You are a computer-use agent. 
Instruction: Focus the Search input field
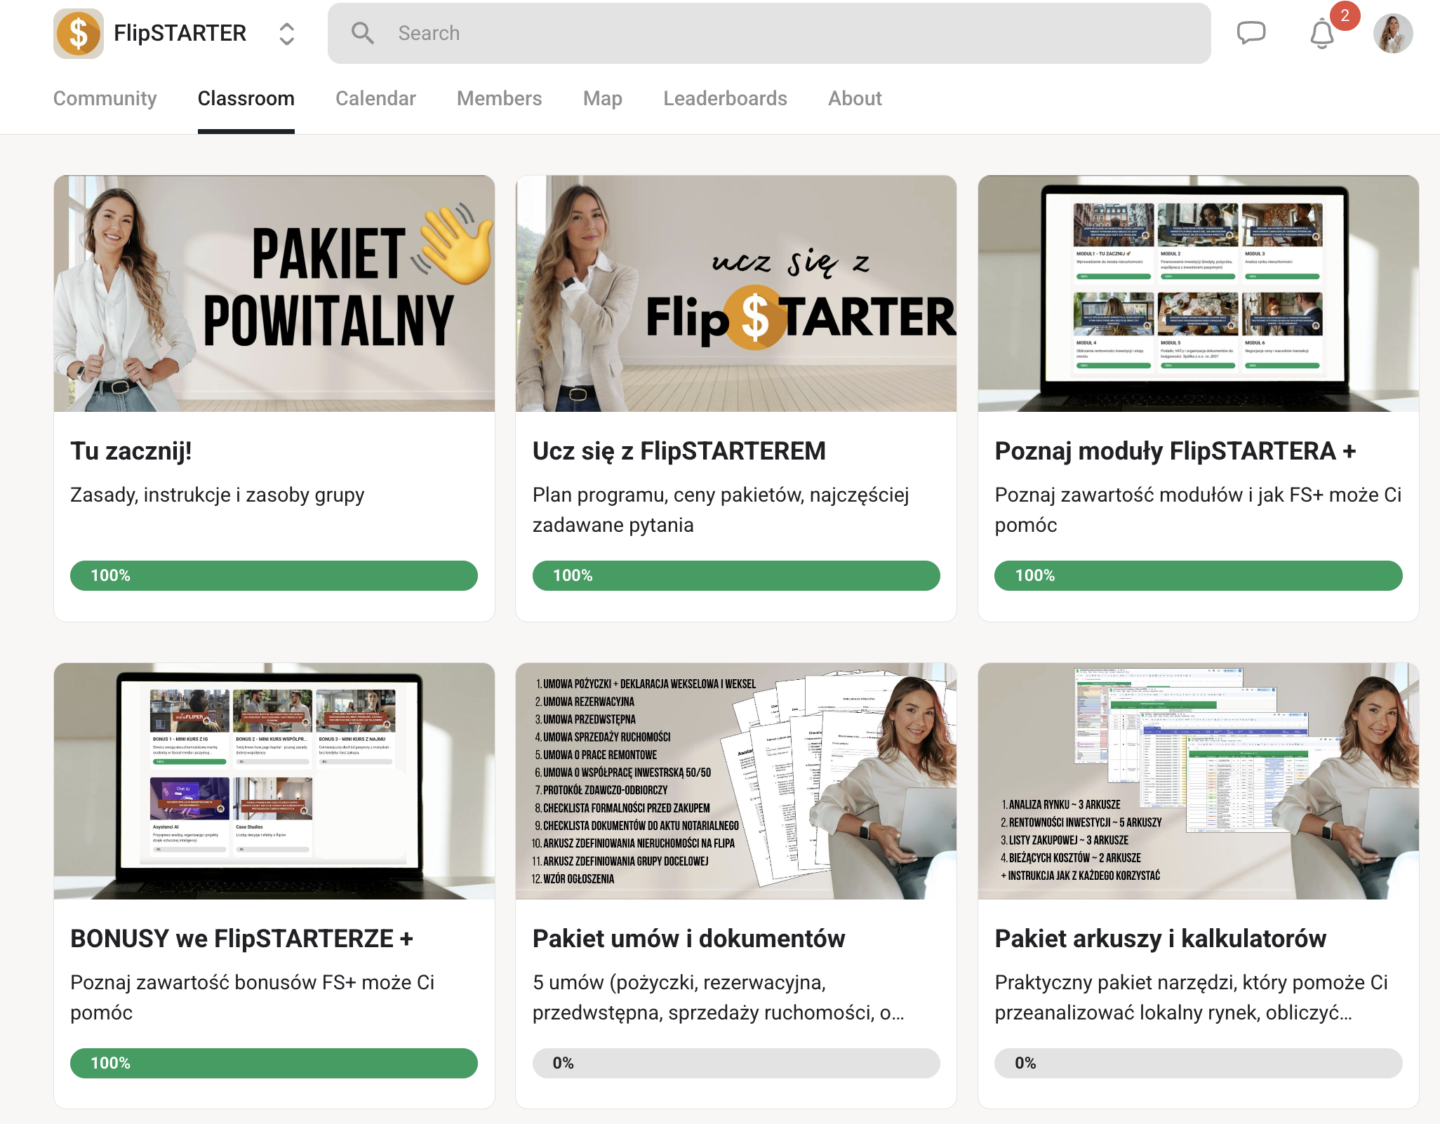[x=769, y=33]
